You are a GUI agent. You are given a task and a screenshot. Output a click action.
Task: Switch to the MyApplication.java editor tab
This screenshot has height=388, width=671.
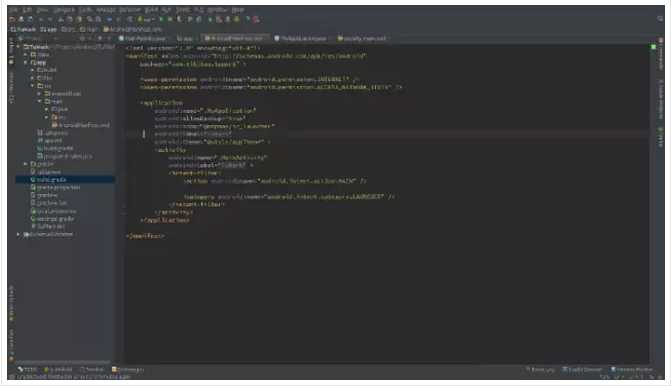(x=301, y=39)
